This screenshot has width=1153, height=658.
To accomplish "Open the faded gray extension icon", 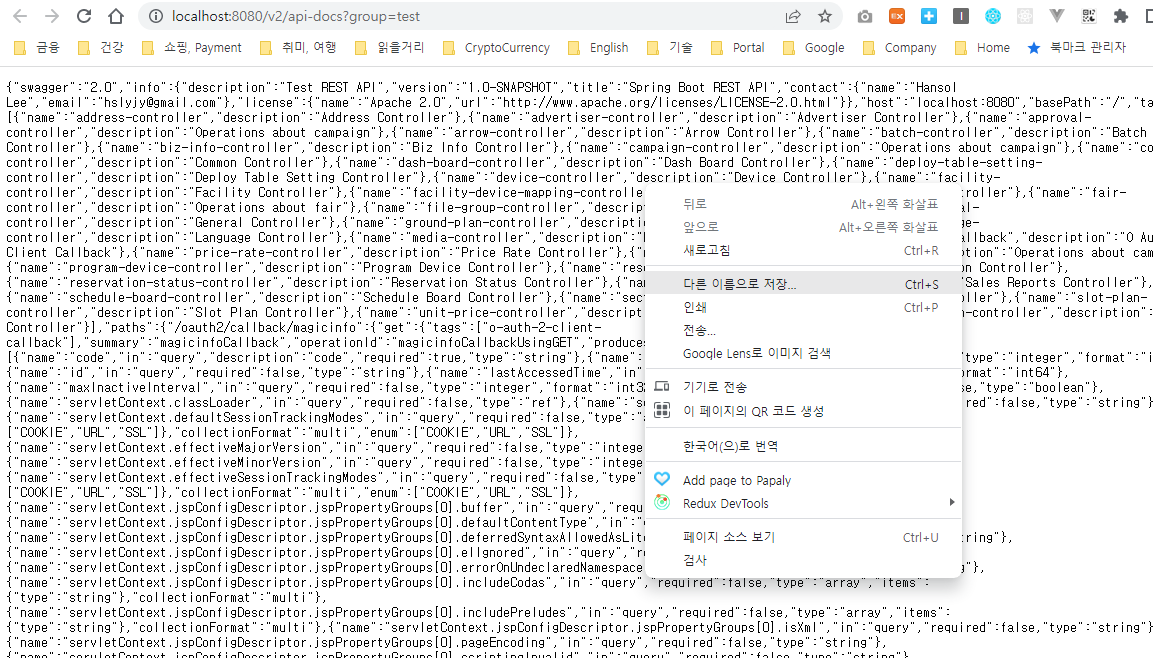I will (x=1025, y=16).
